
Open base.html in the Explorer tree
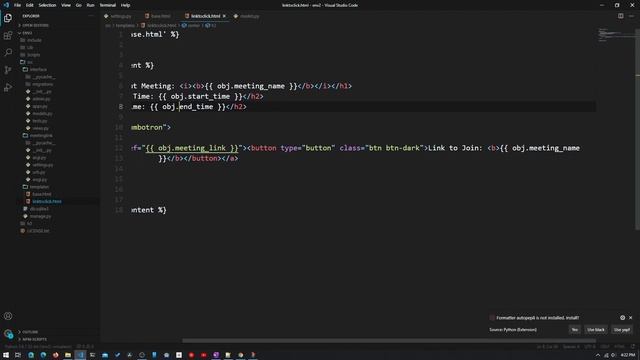tap(42, 194)
